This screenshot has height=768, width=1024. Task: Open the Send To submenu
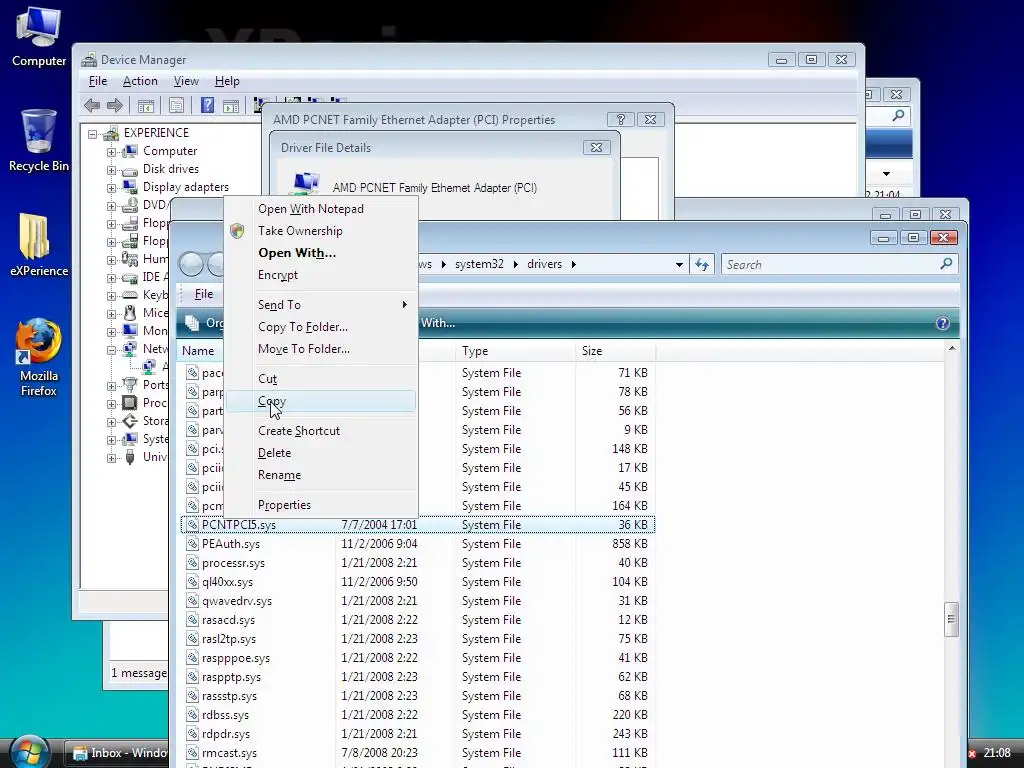pyautogui.click(x=320, y=305)
